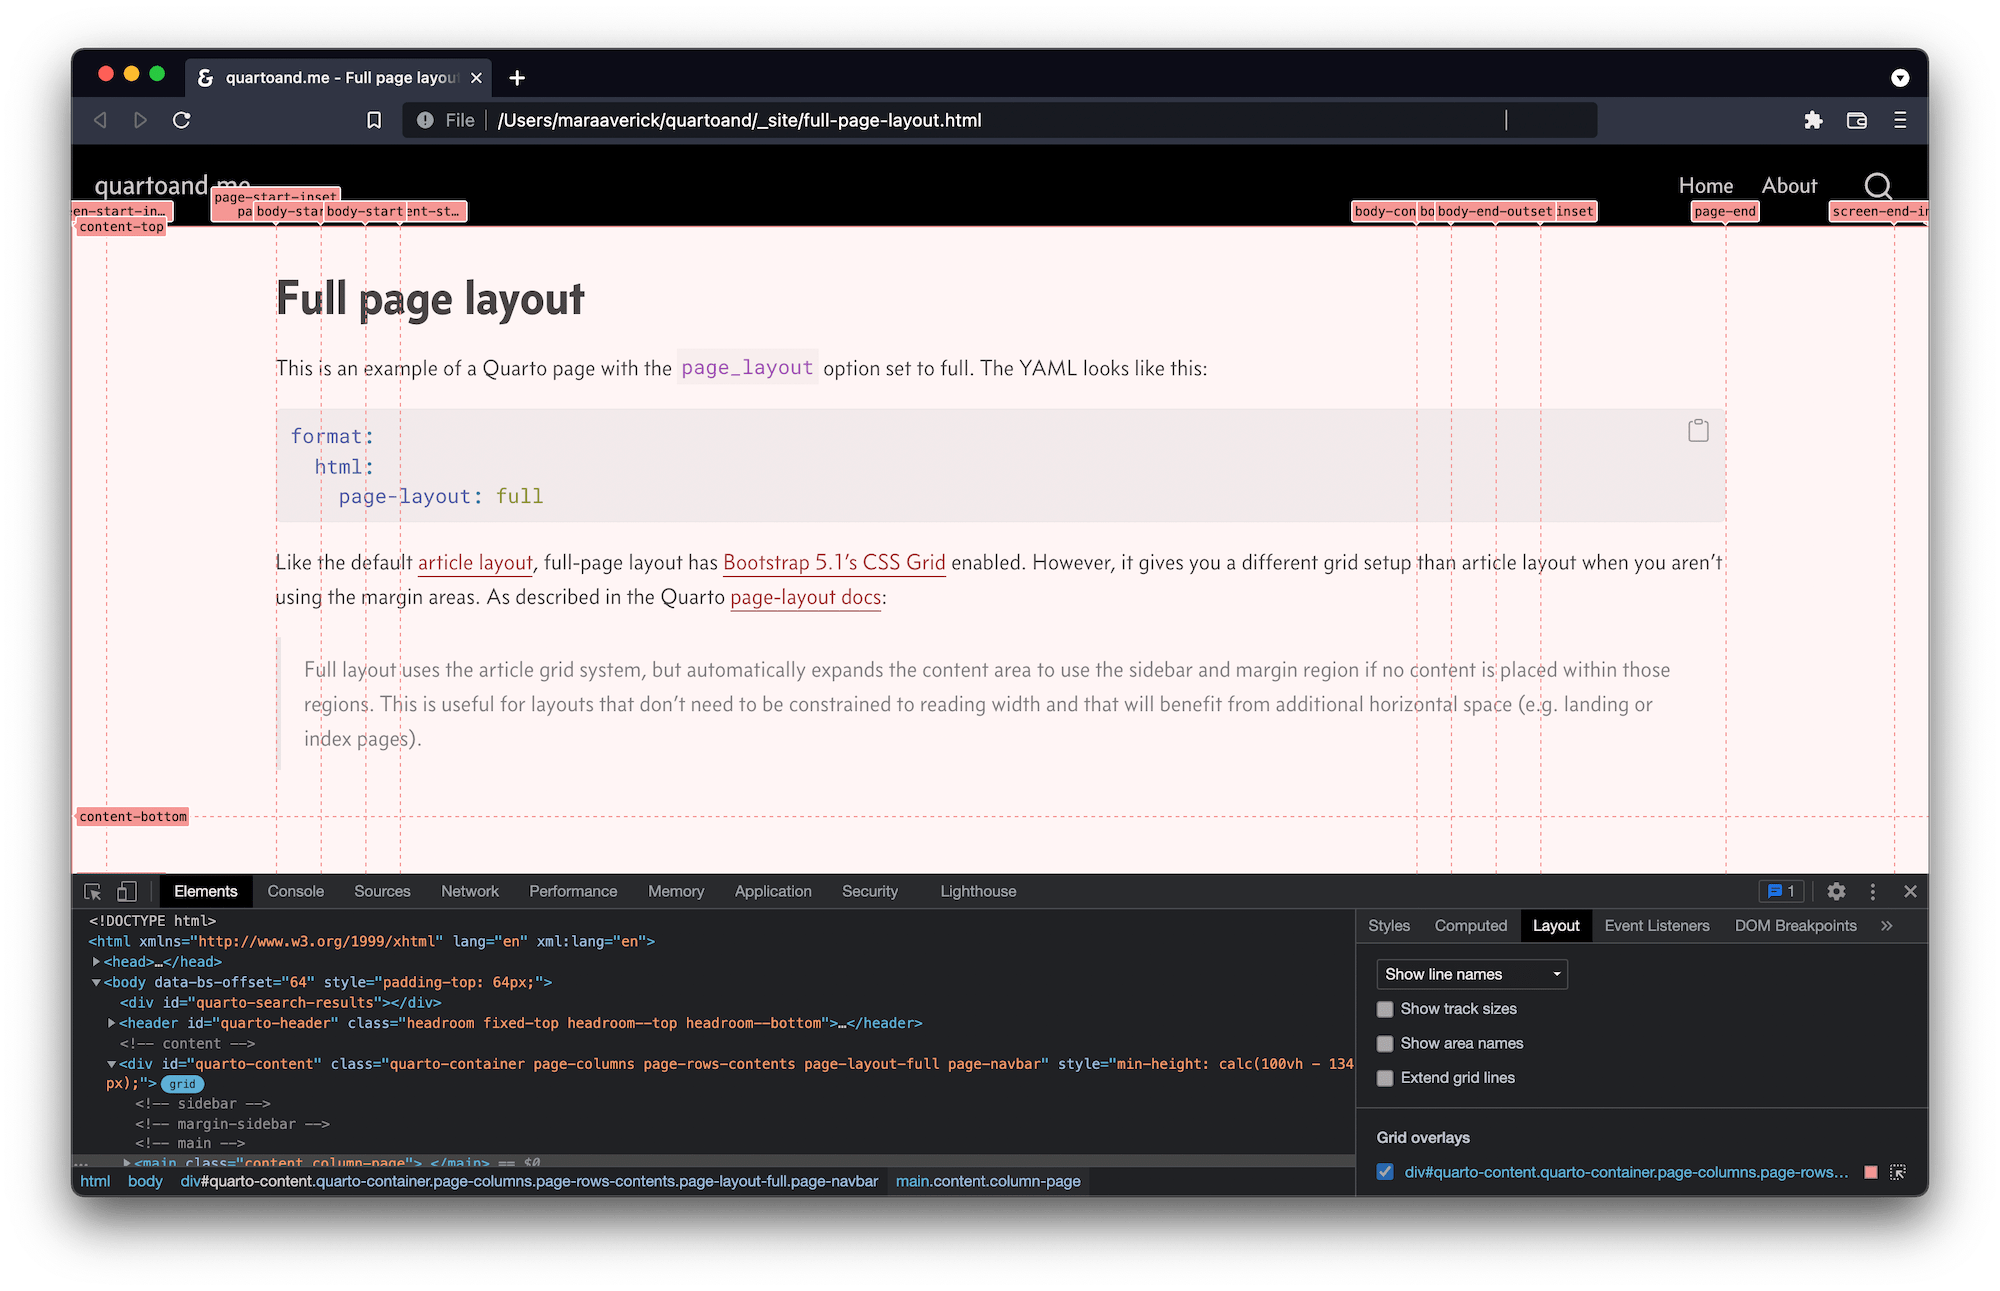Image resolution: width=2000 pixels, height=1291 pixels.
Task: Select body in the DOM breadcrumb bar
Action: coord(145,1181)
